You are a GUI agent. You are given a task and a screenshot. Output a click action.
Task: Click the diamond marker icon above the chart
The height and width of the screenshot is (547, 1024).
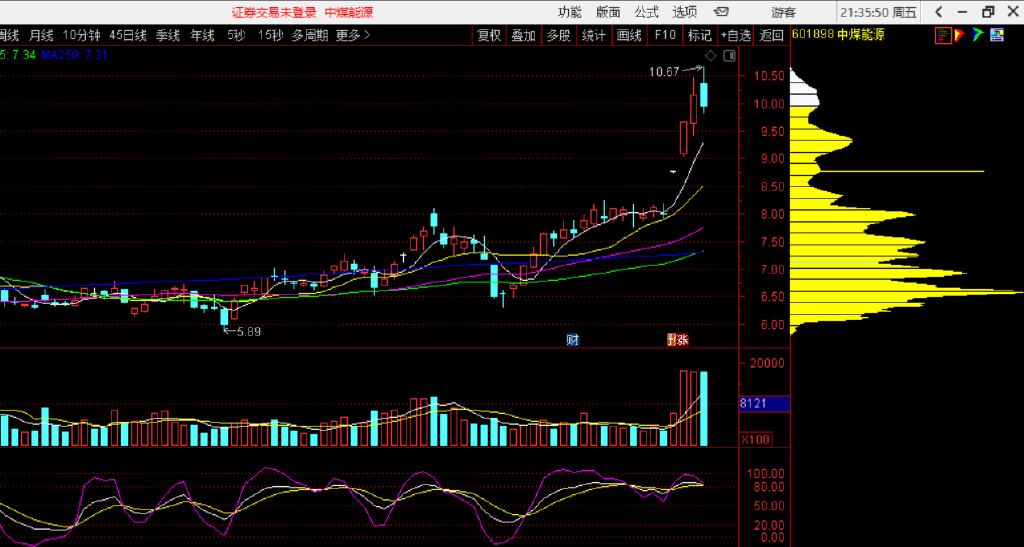709,54
